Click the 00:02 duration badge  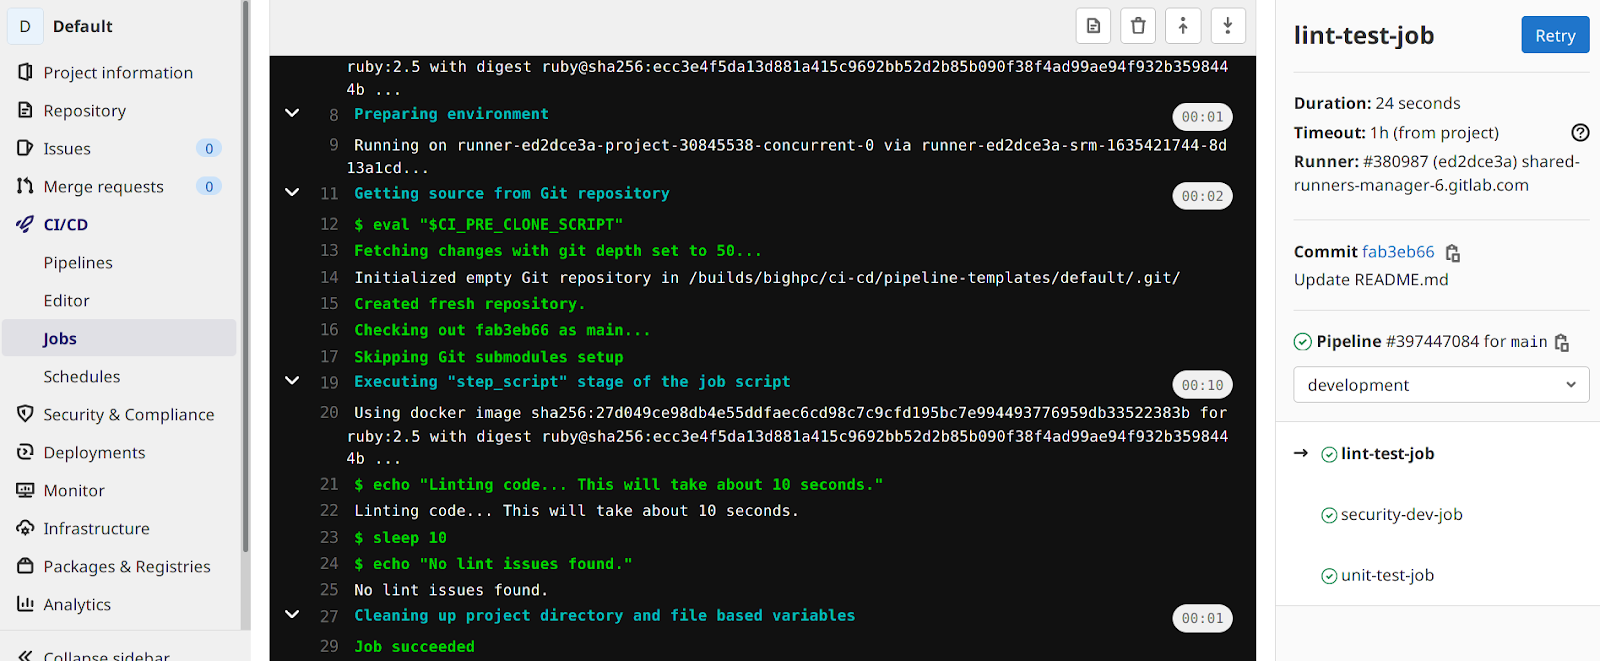(1202, 196)
